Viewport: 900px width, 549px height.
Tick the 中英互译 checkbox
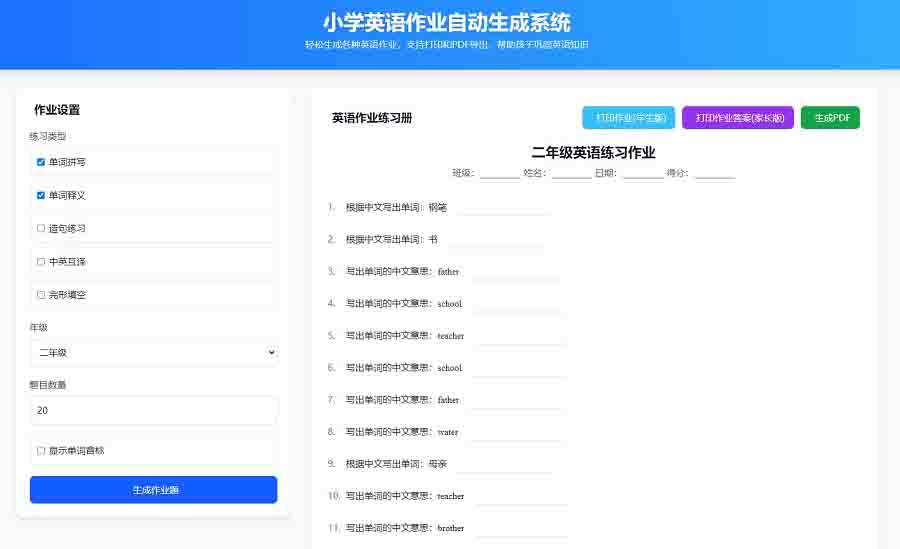coord(41,262)
